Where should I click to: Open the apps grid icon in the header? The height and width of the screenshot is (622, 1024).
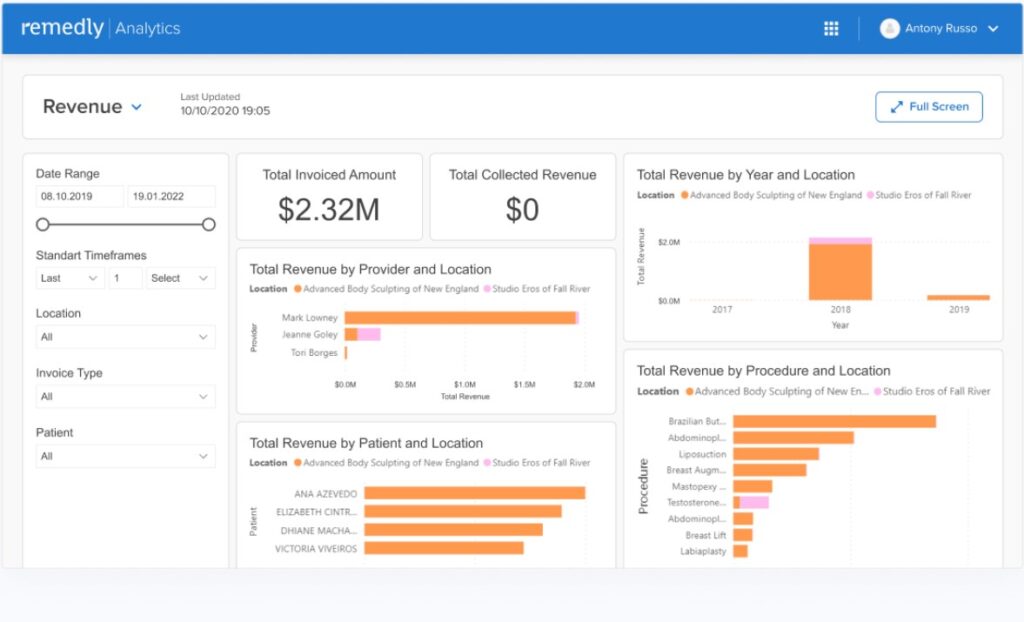coord(830,28)
